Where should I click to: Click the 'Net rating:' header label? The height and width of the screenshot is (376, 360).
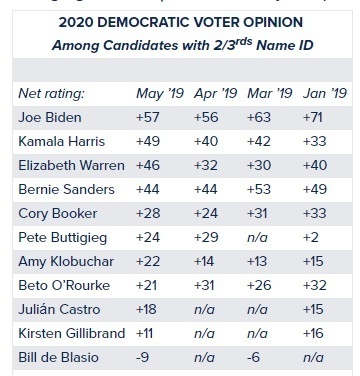[x=51, y=94]
